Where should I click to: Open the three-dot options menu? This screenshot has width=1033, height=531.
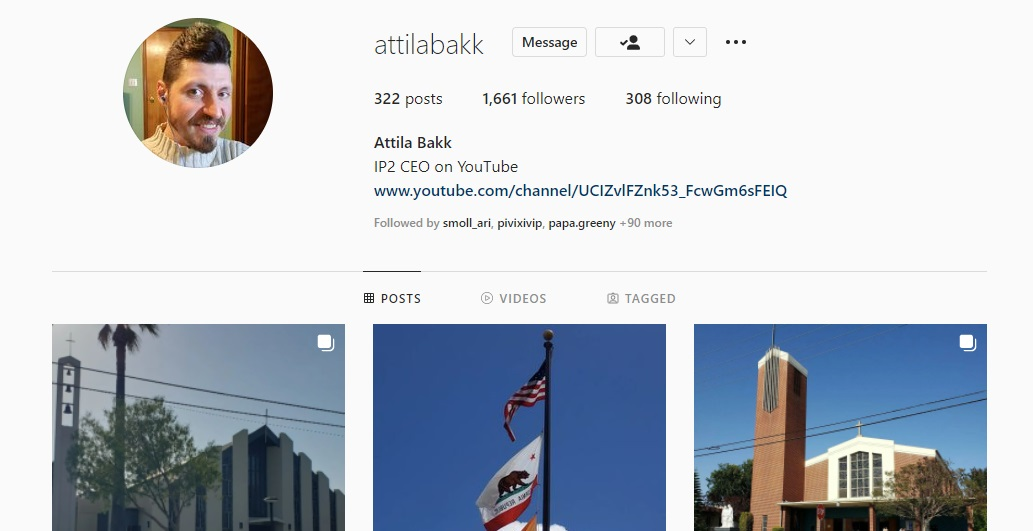(x=736, y=42)
